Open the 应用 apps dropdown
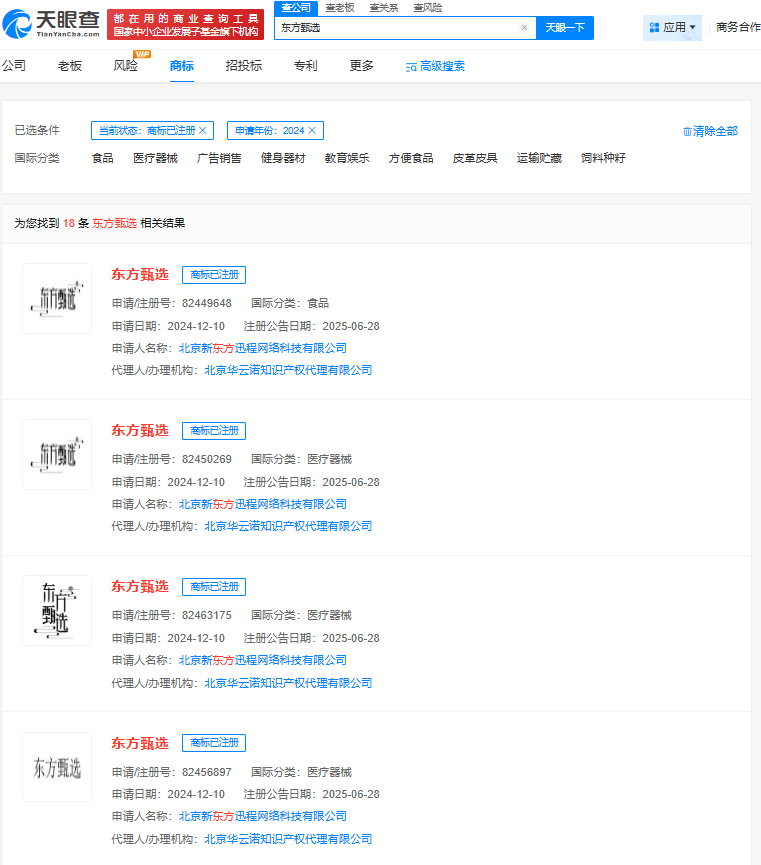The height and width of the screenshot is (865, 761). click(x=673, y=27)
